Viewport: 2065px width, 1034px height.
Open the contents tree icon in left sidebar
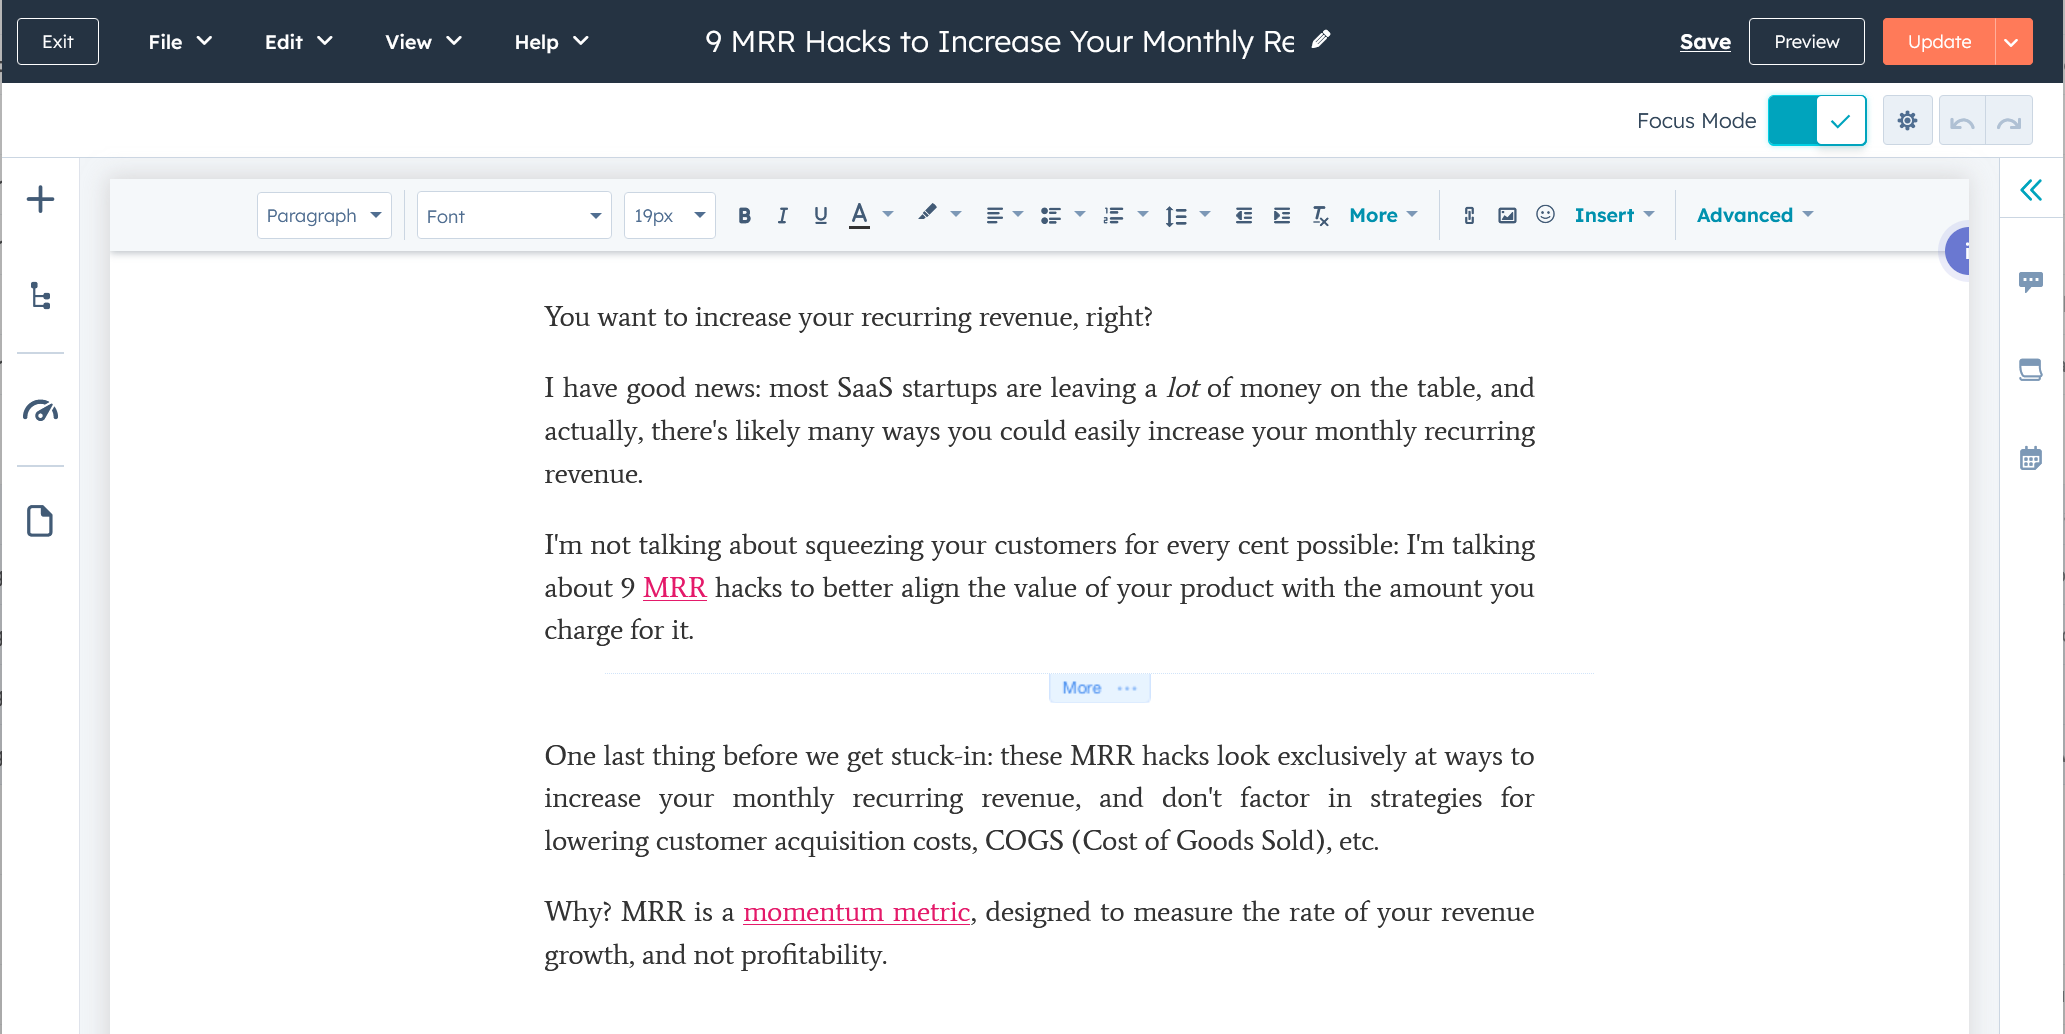click(x=40, y=296)
